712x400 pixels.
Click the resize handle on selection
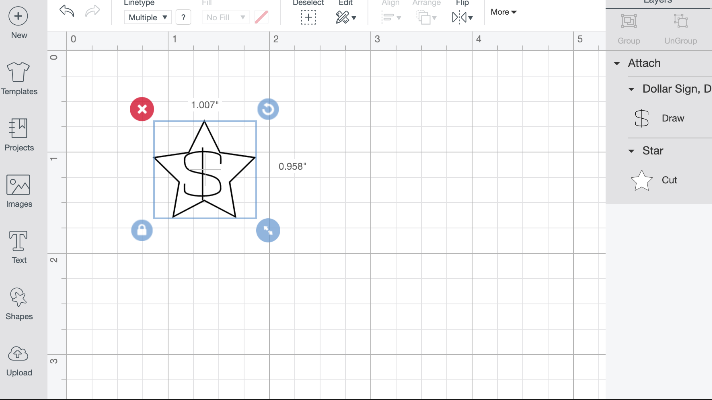coord(268,230)
